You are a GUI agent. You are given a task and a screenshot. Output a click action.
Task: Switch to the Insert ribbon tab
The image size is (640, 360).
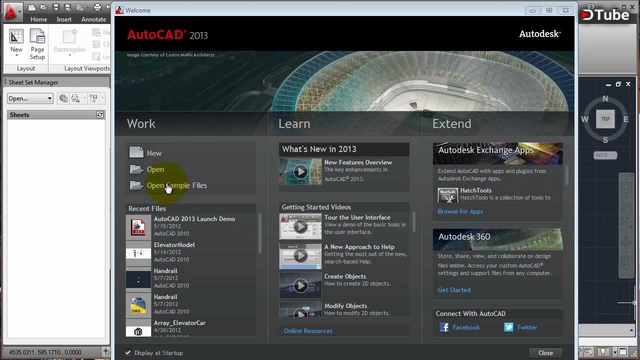click(x=64, y=19)
